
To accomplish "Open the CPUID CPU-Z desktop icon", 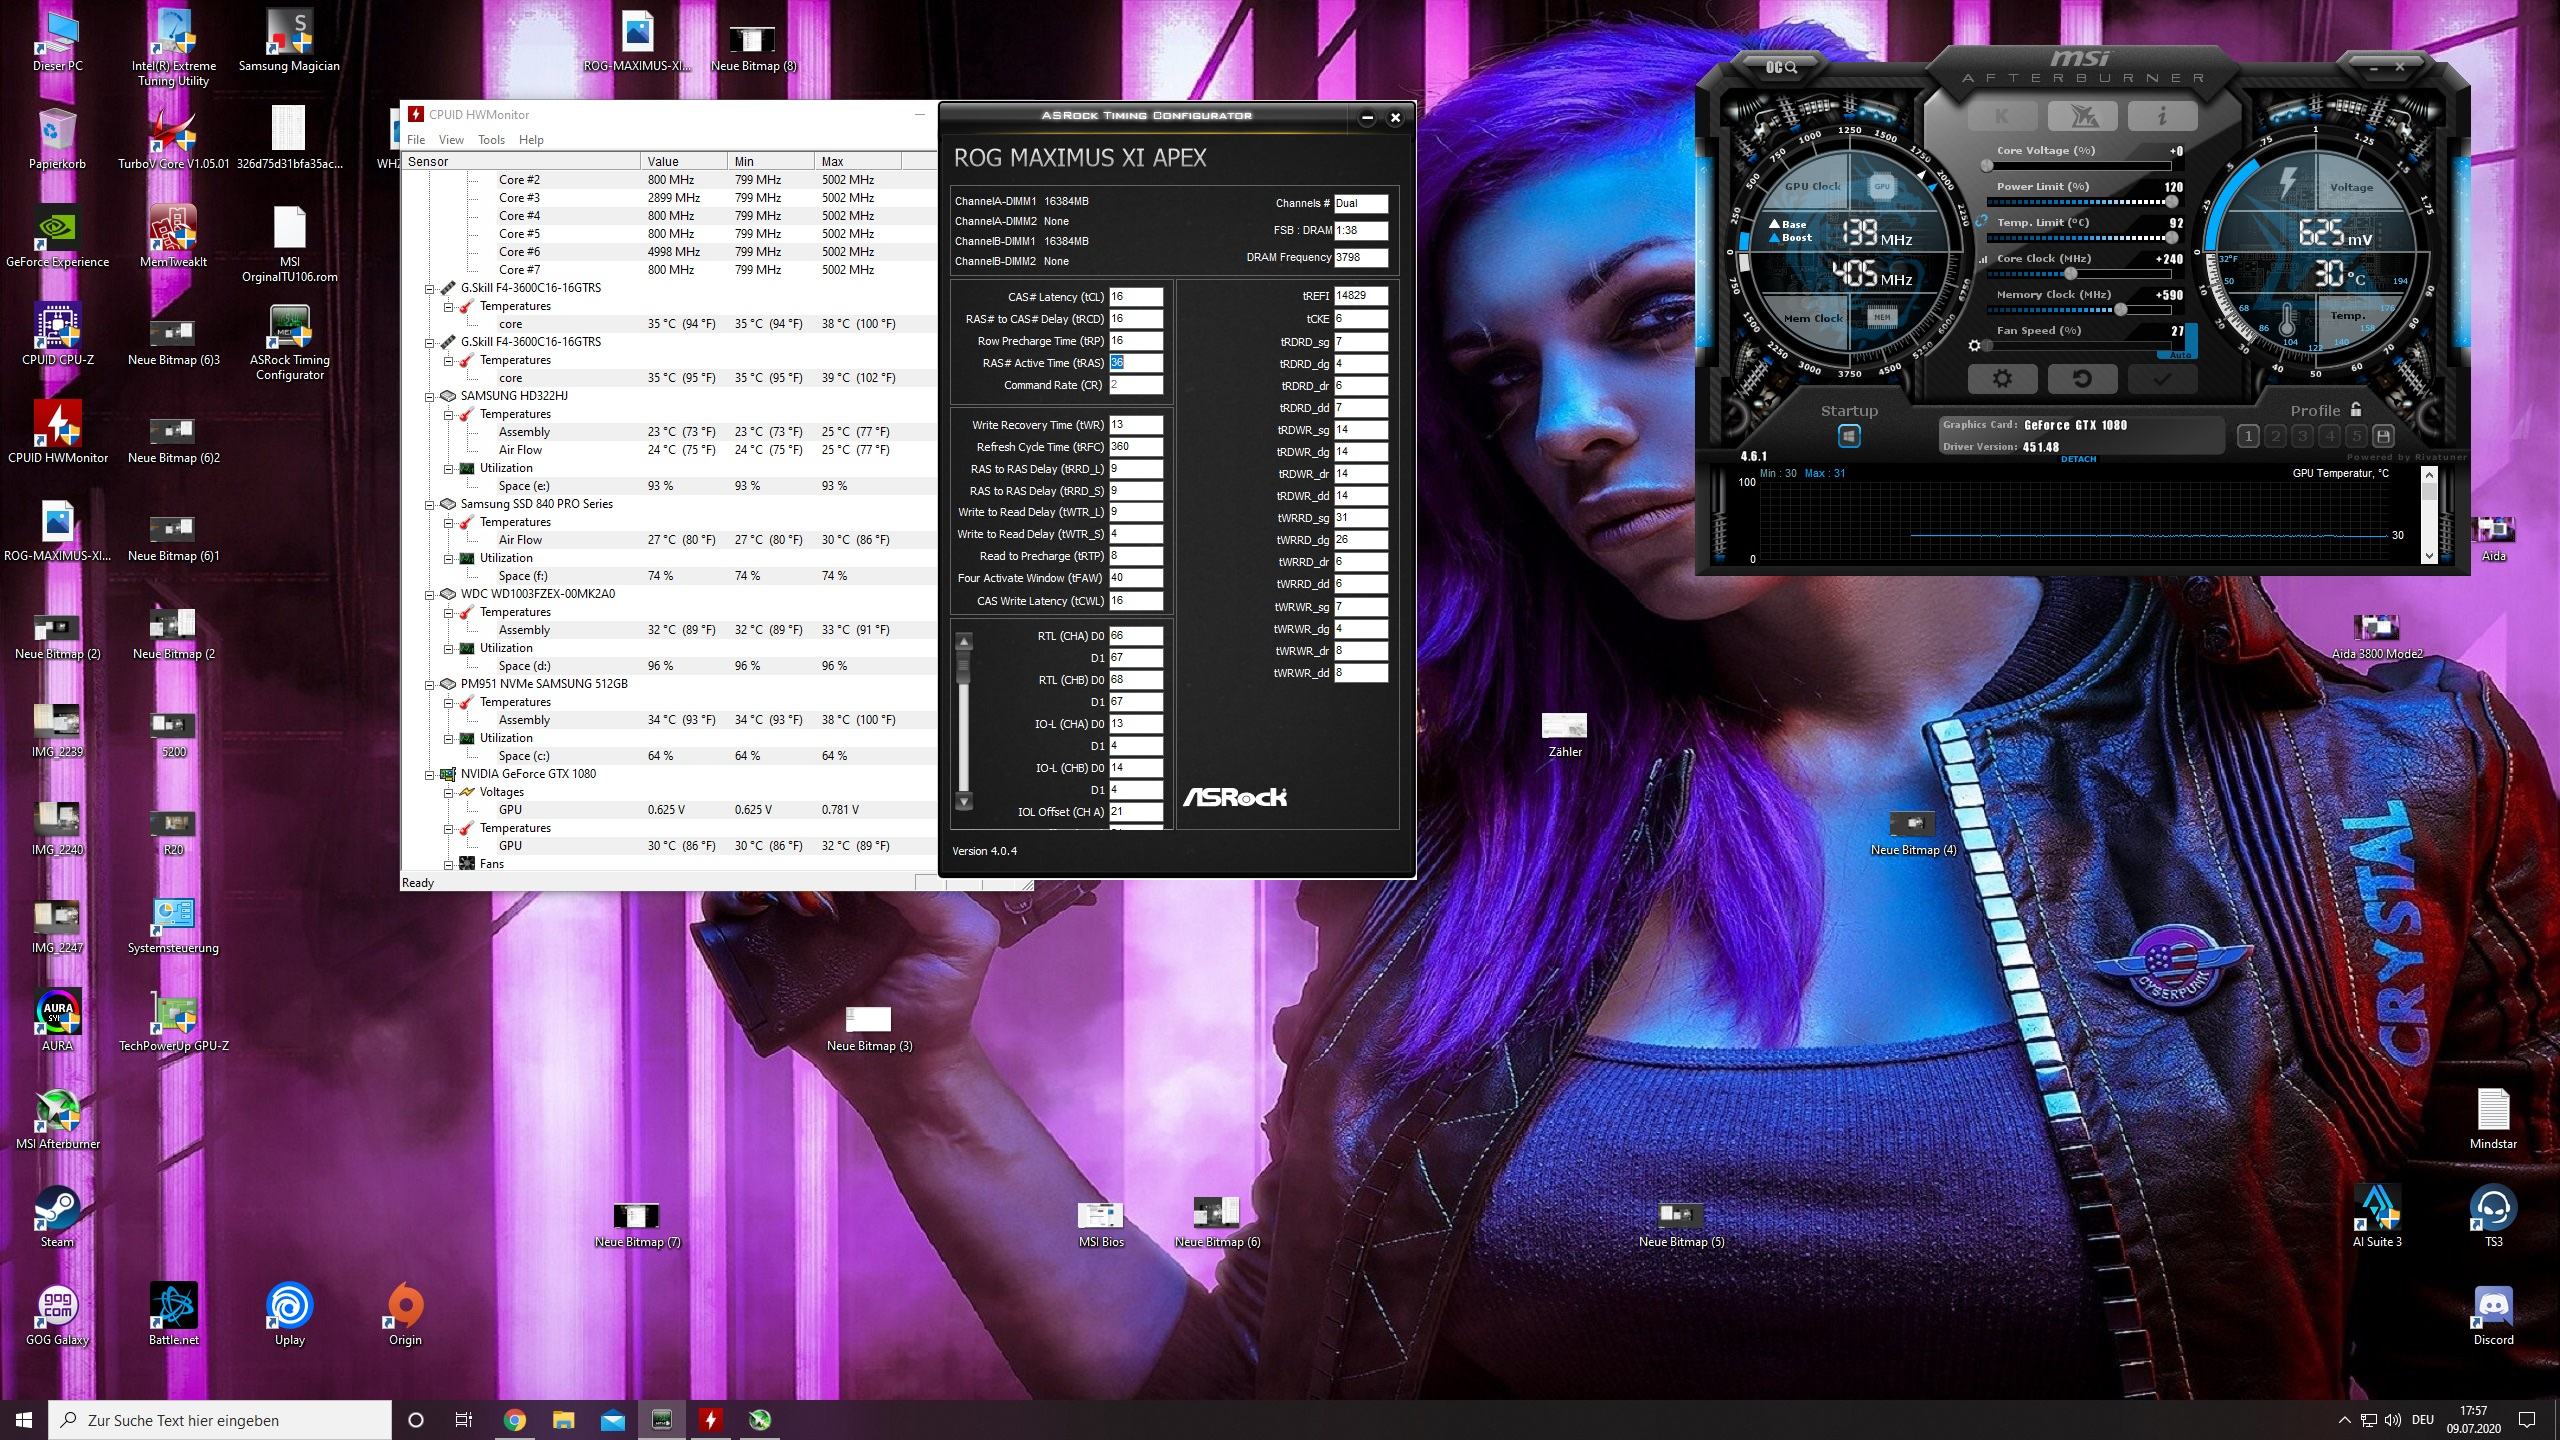I will pos(58,335).
